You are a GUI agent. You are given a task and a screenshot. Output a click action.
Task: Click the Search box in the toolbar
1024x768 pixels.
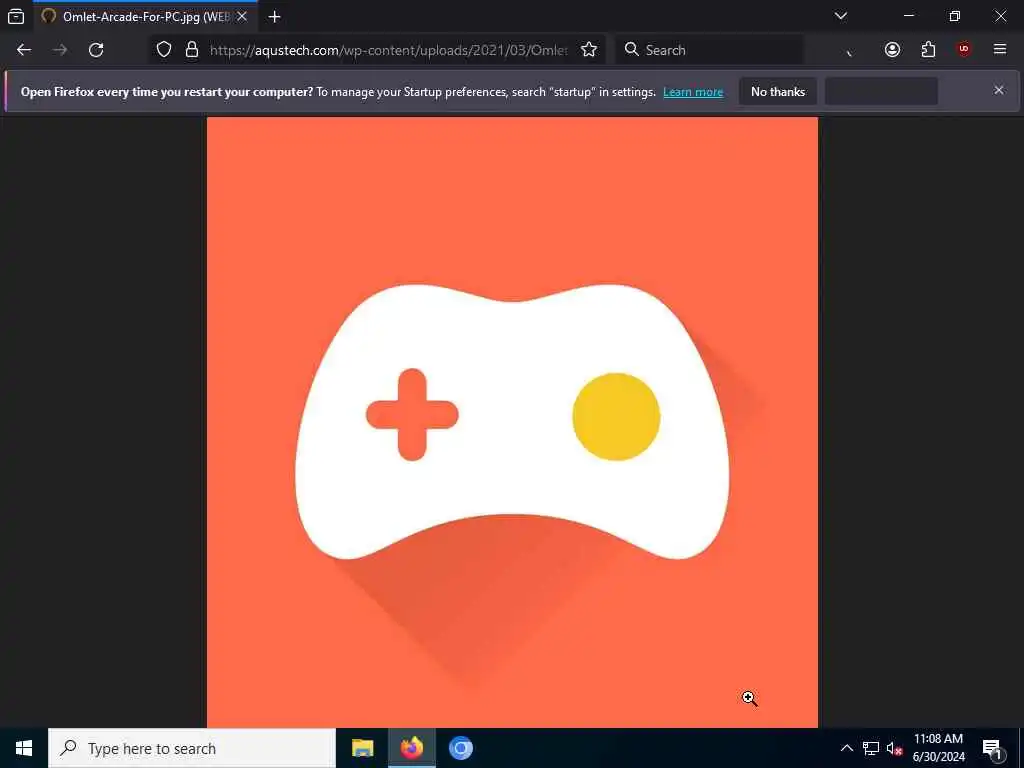tap(710, 50)
